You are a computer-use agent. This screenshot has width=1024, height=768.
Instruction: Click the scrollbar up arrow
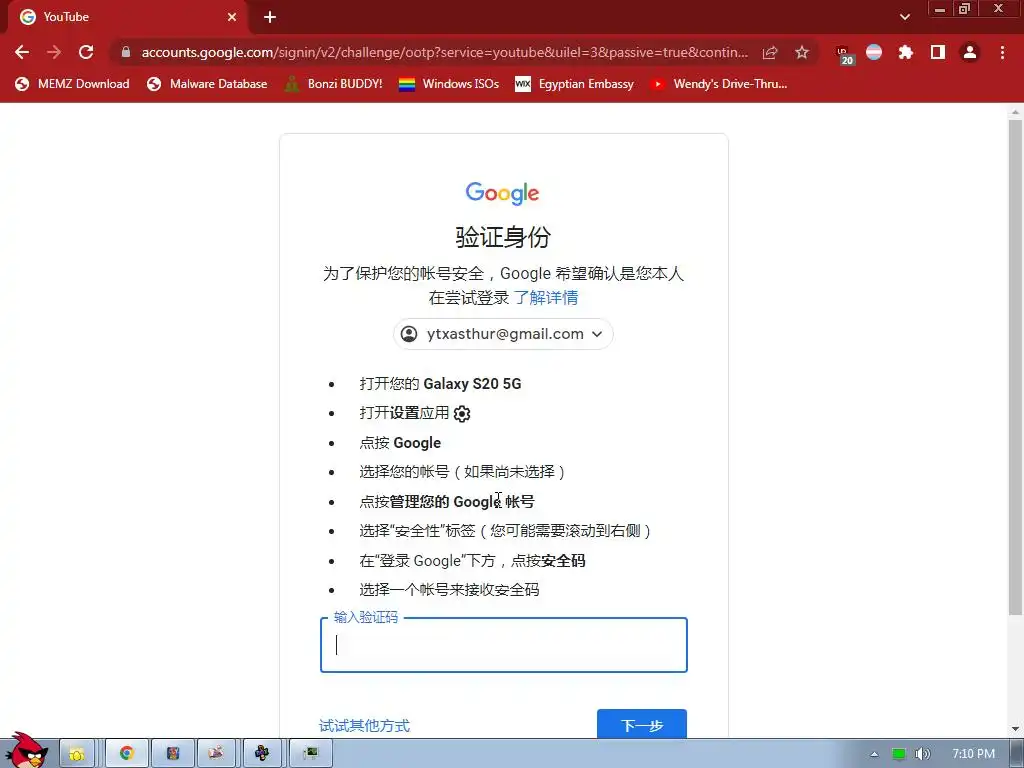click(1015, 112)
